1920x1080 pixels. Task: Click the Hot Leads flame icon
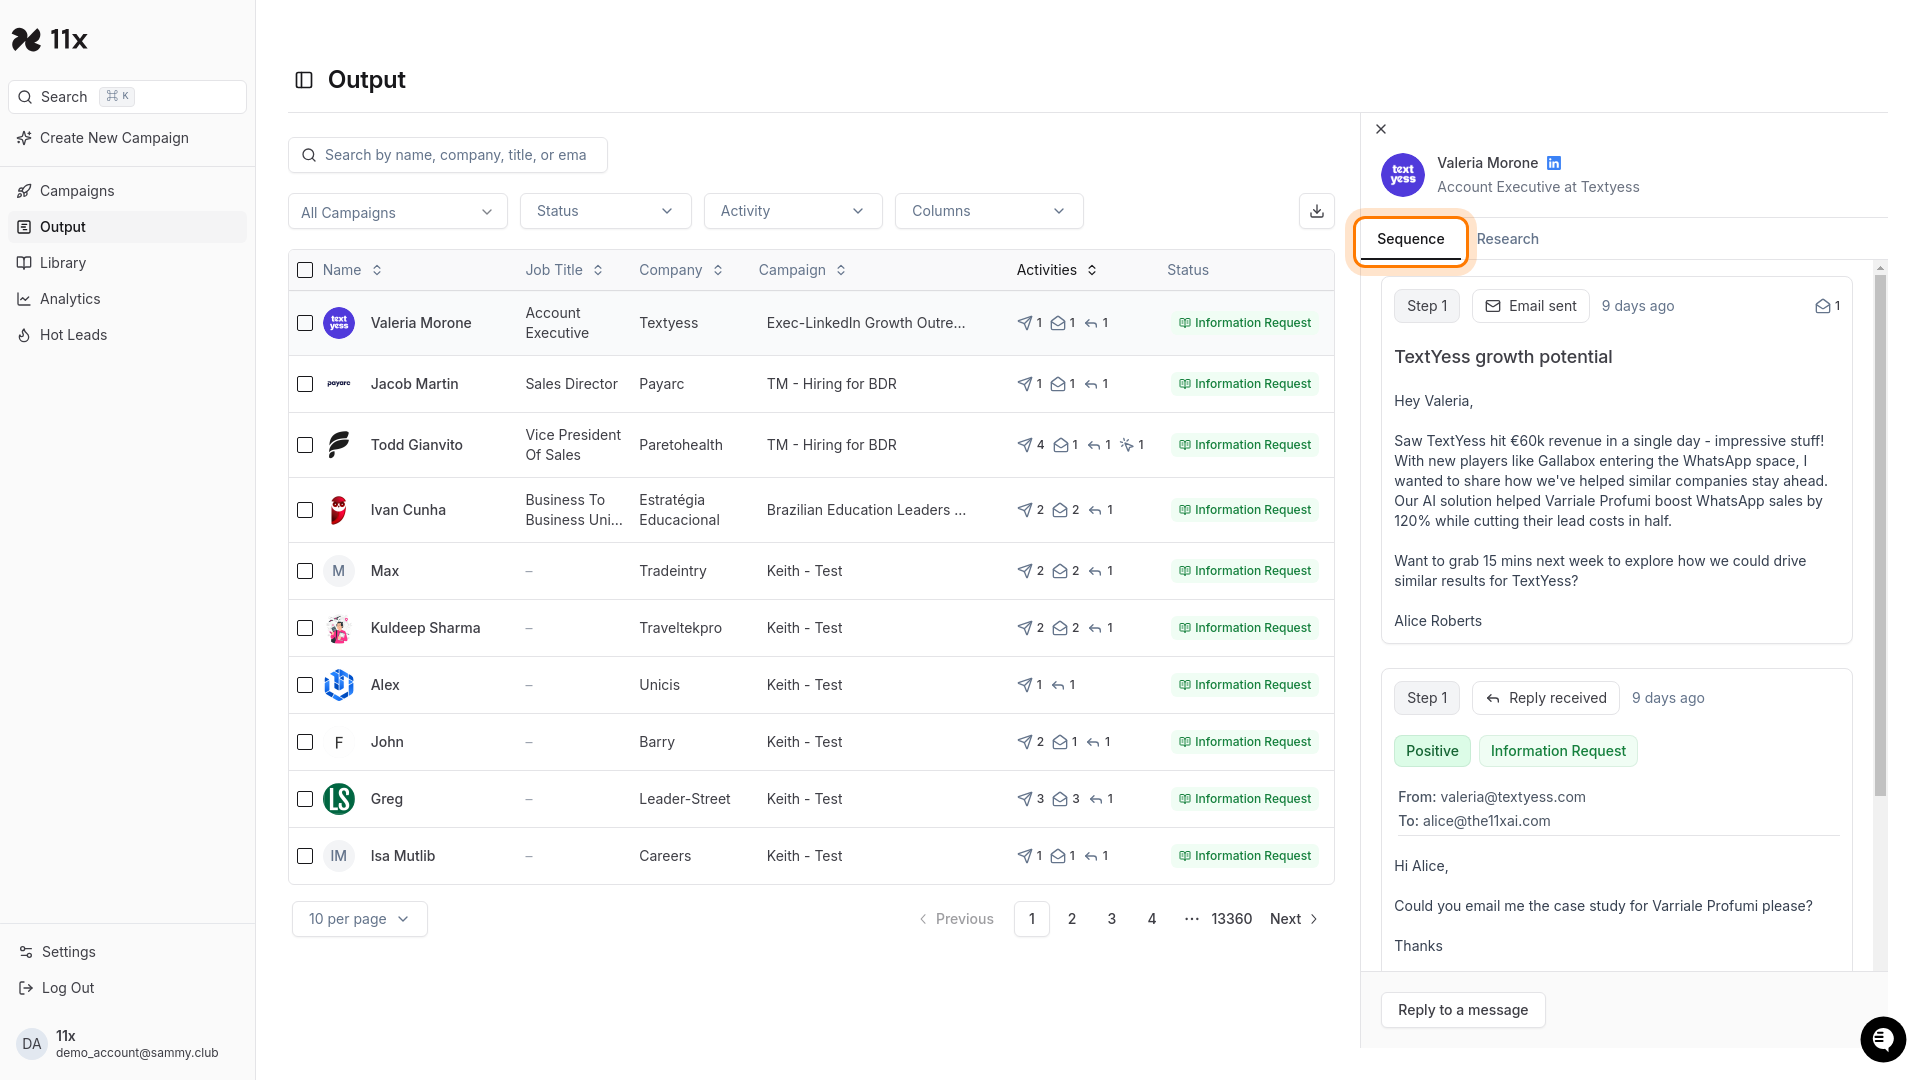click(24, 335)
